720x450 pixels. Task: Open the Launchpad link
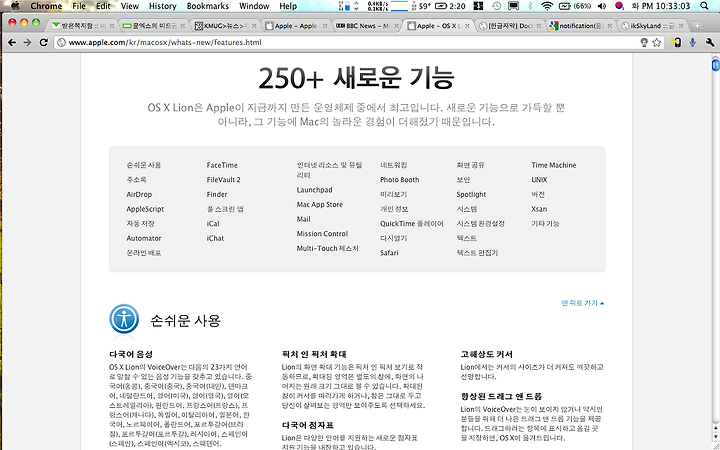pos(315,190)
